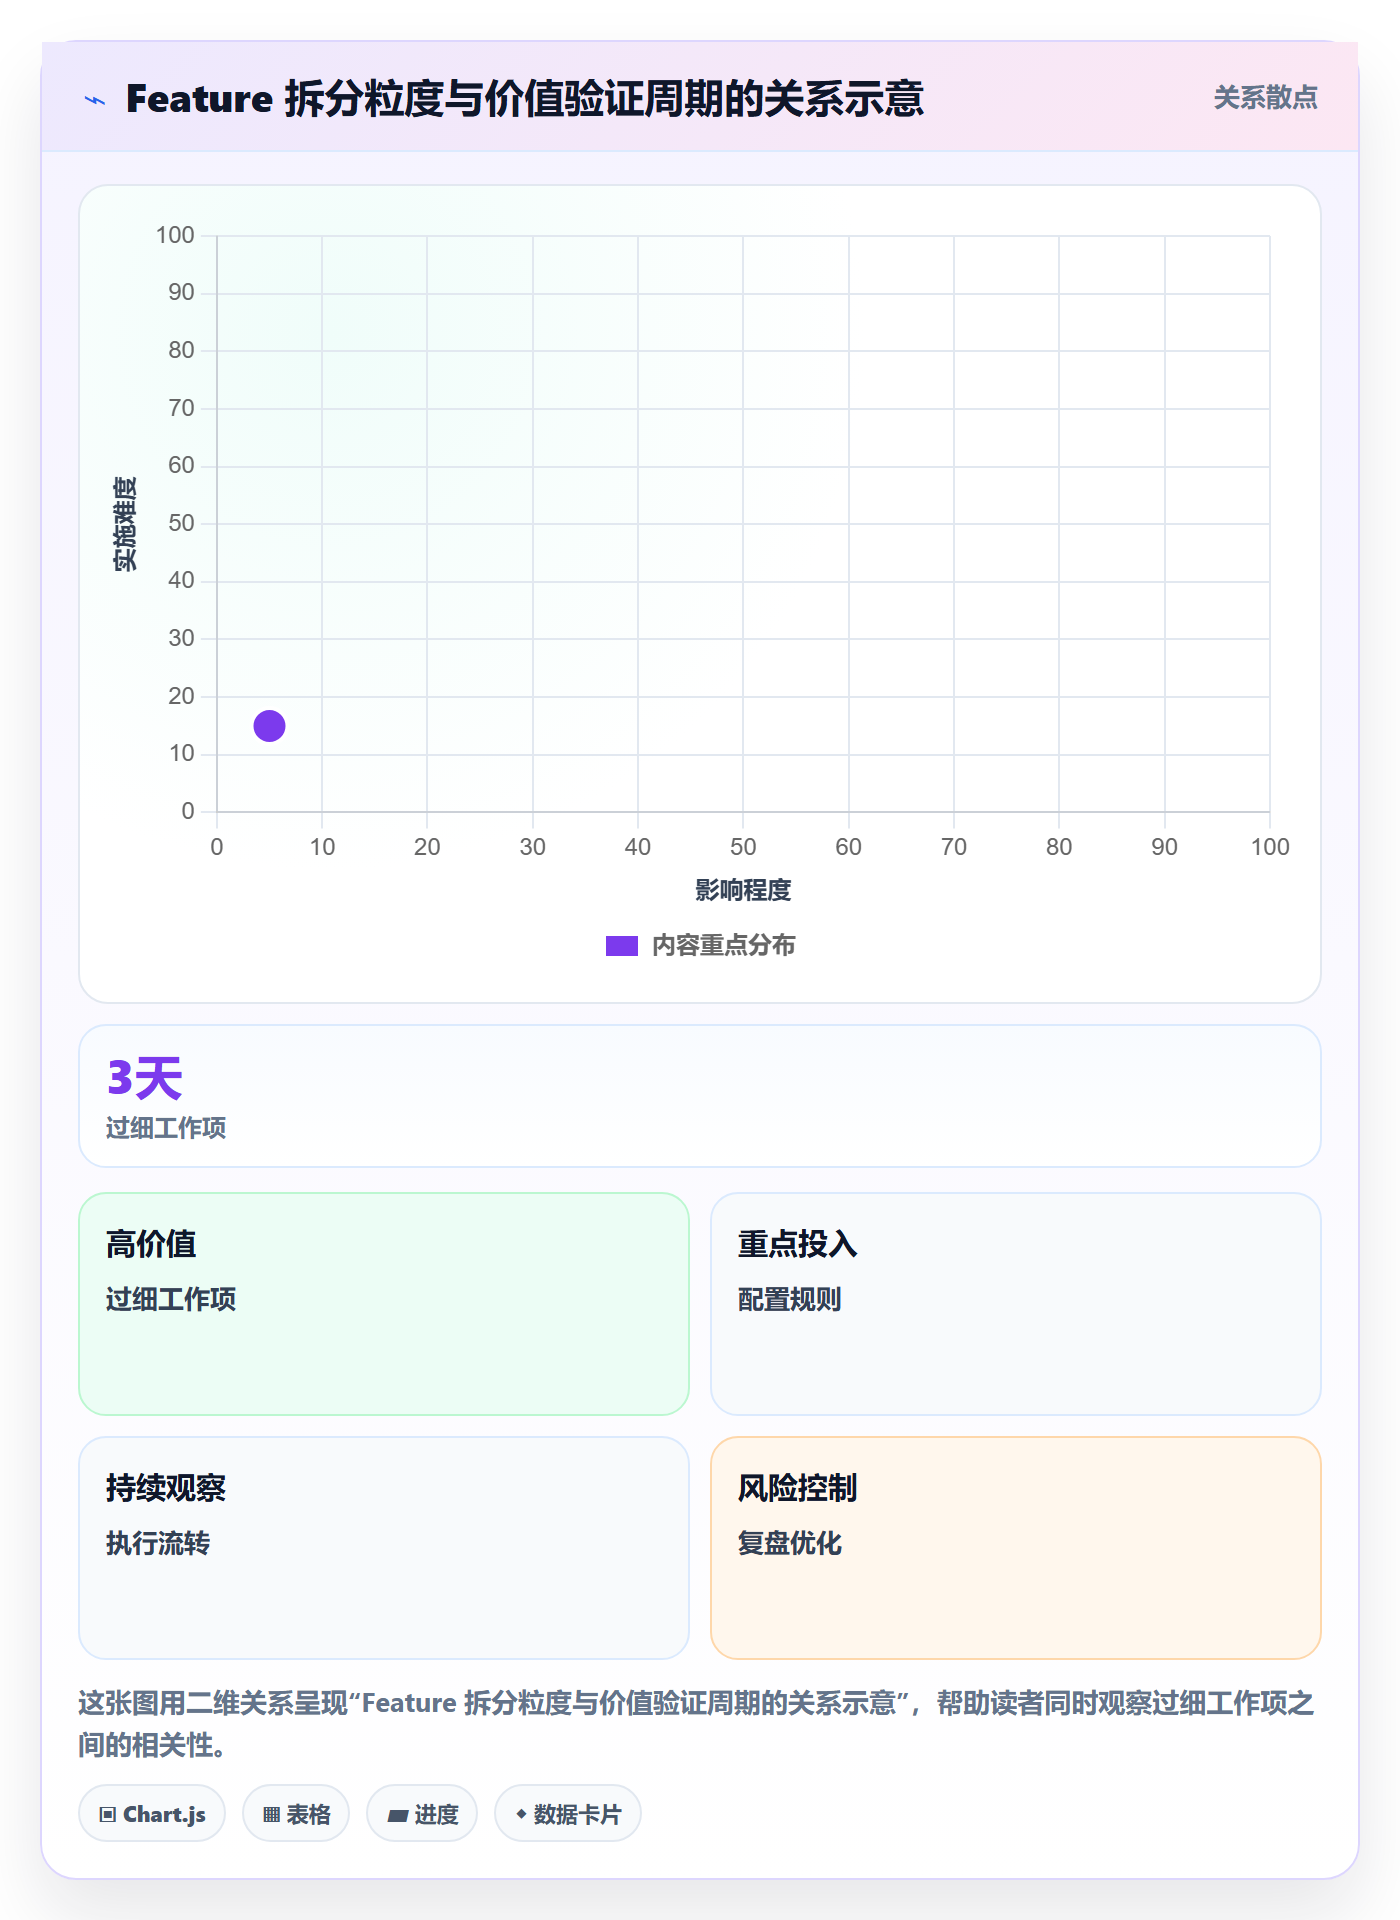Screen dimensions: 1400x1920
Task: Click the description paragraph beginning 这张图用二维关系
Action: 697,1724
